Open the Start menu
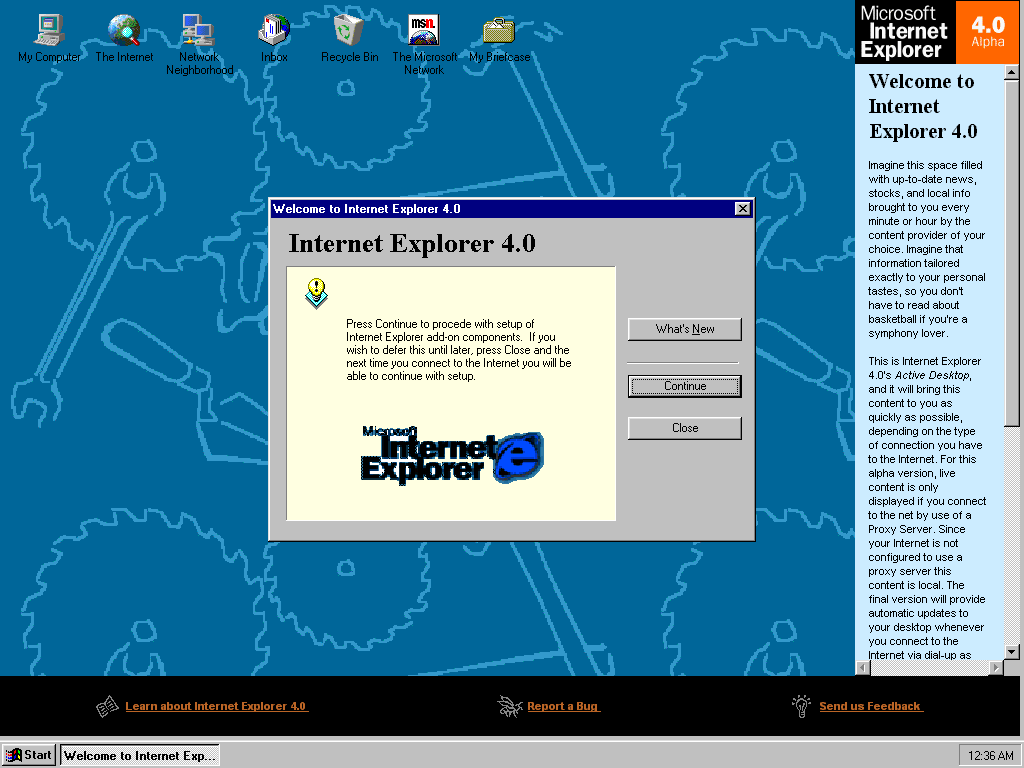Screen dimensions: 1024x768 point(29,755)
